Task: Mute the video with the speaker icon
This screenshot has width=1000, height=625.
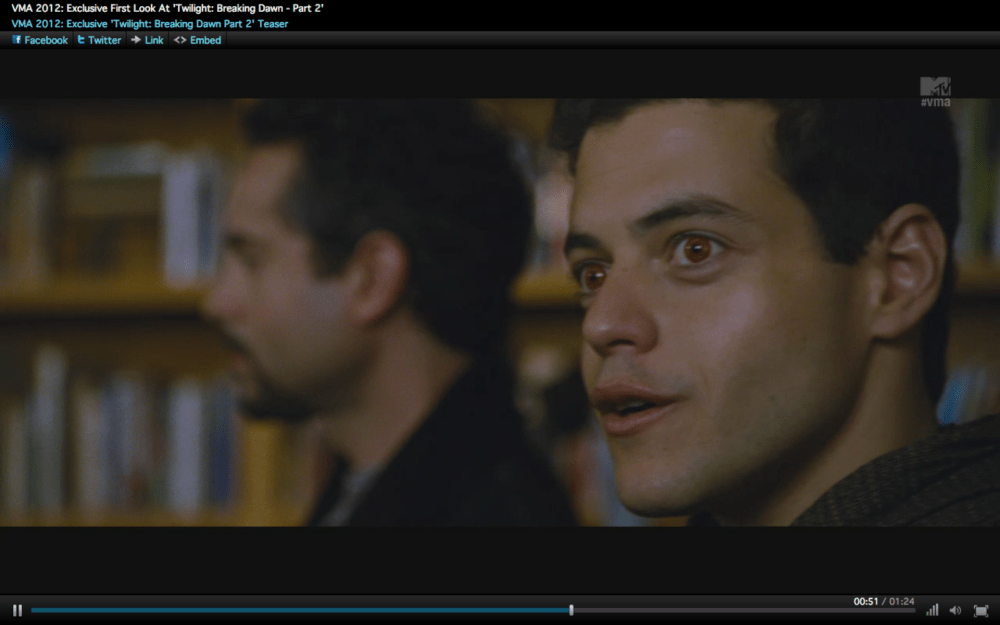Action: 955,610
